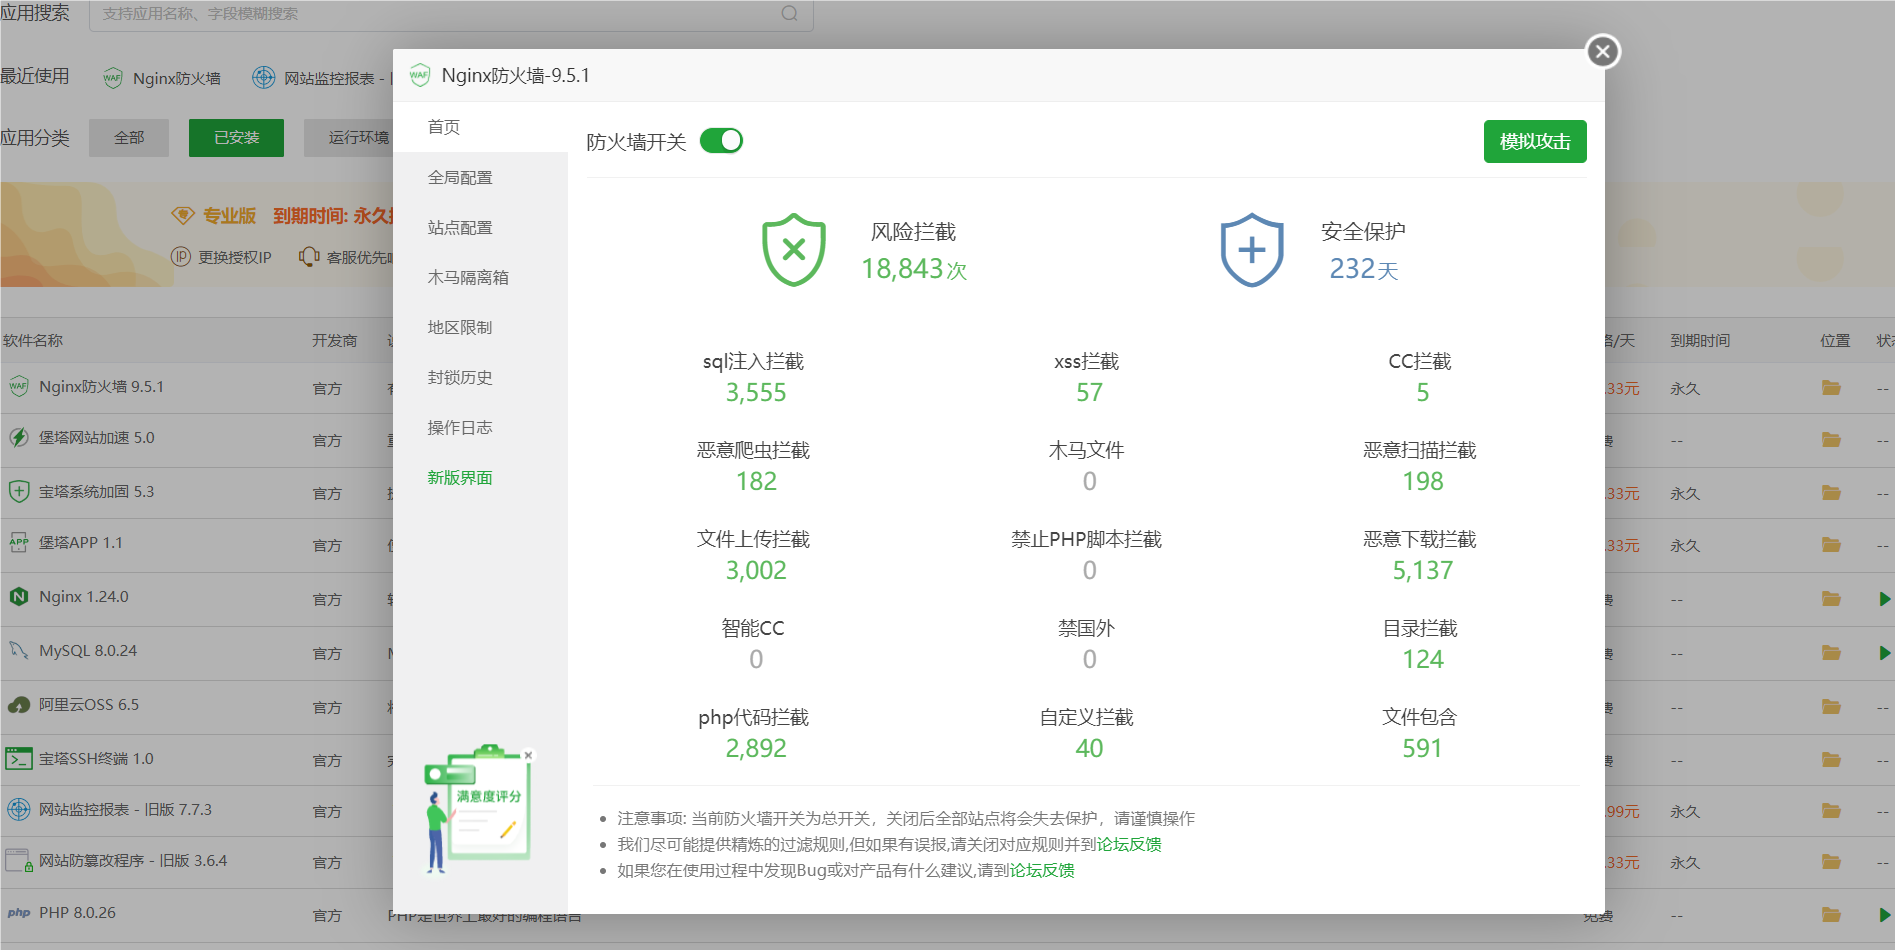
Task: Click the 宝塔SSH终端 1.0 terminal icon
Action: click(19, 759)
